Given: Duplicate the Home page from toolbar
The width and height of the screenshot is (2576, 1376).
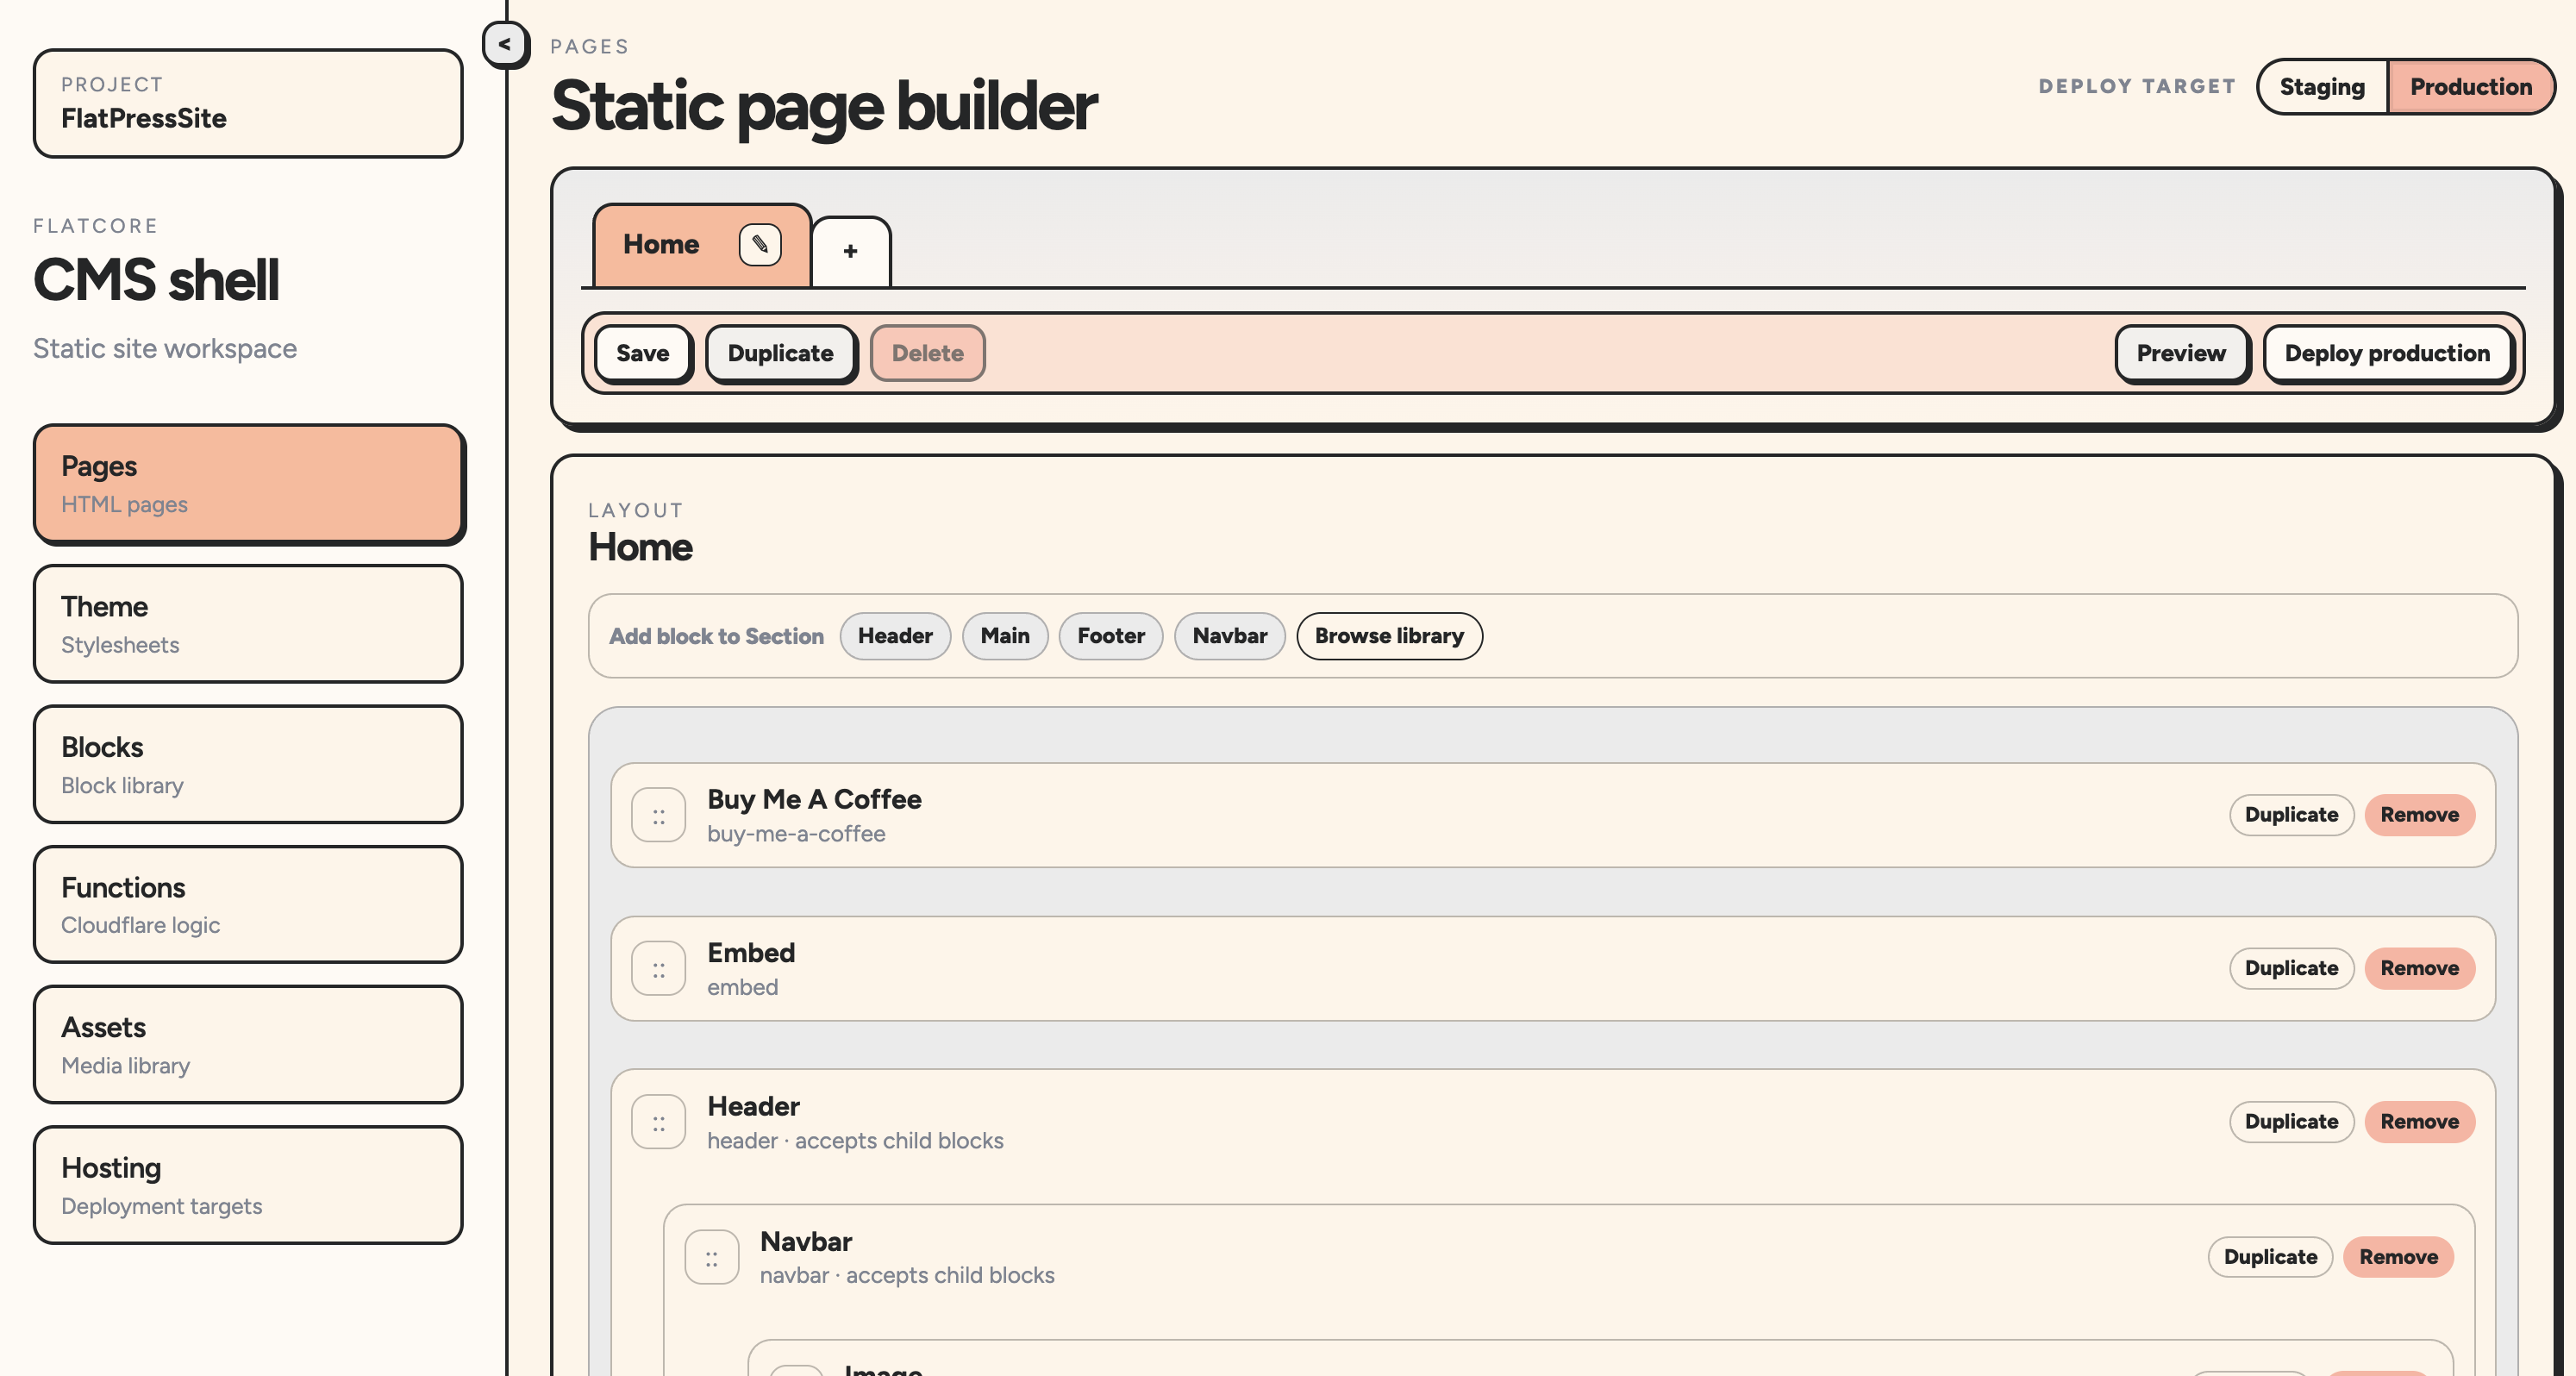Looking at the screenshot, I should [781, 354].
